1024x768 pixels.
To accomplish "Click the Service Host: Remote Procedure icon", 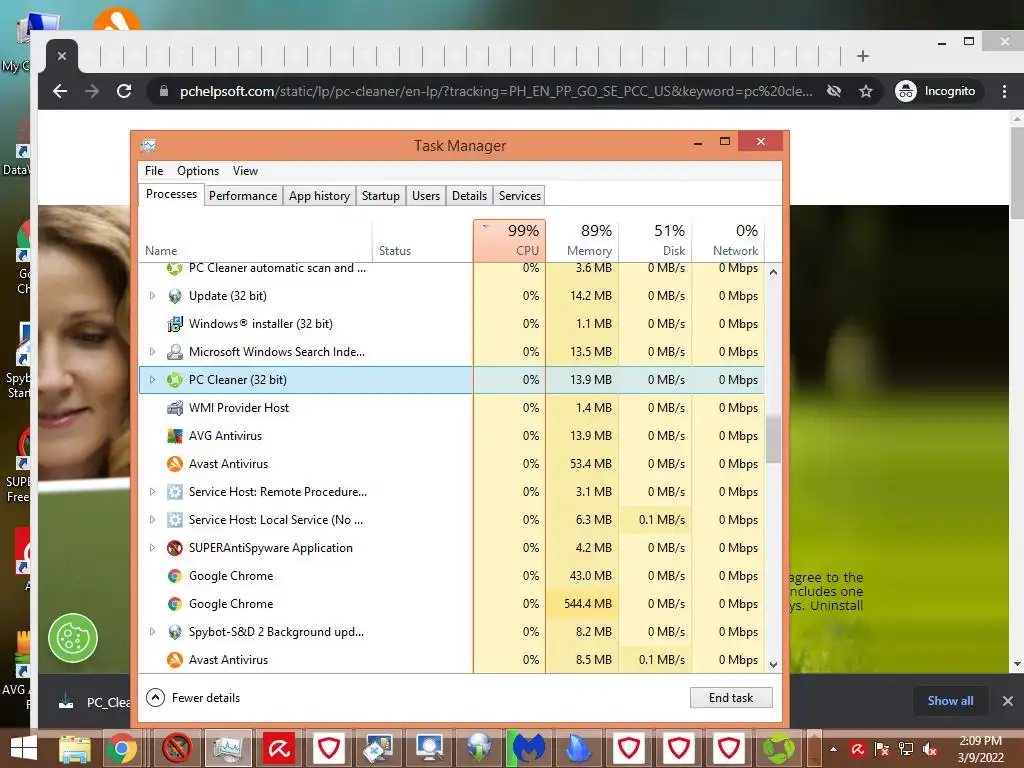I will (174, 492).
